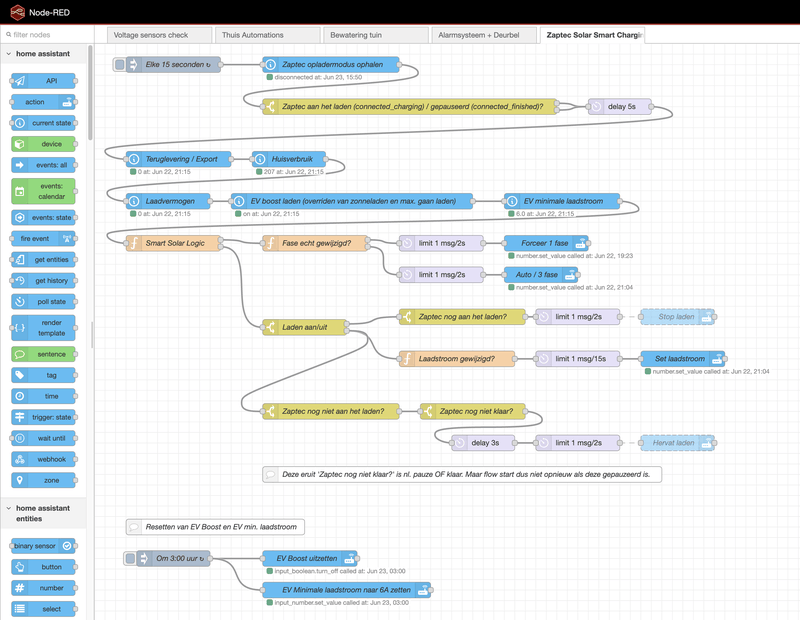Screen dimensions: 800x620
Task: Switch to Voltage sensors check tab
Action: [160, 35]
